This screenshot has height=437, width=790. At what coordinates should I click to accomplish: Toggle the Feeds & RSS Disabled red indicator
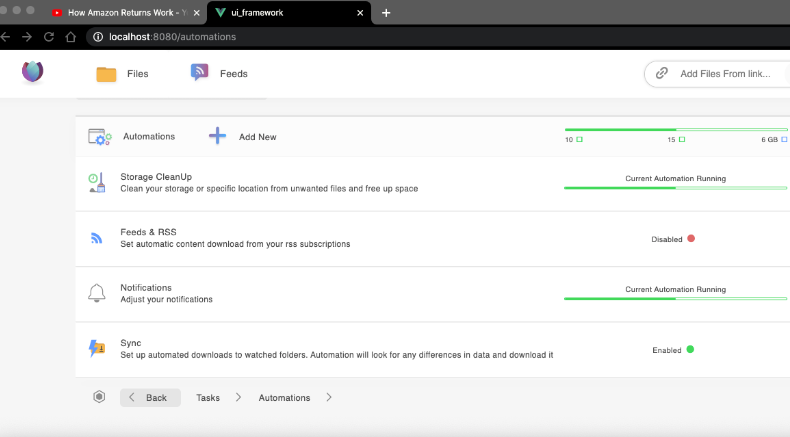(x=691, y=238)
